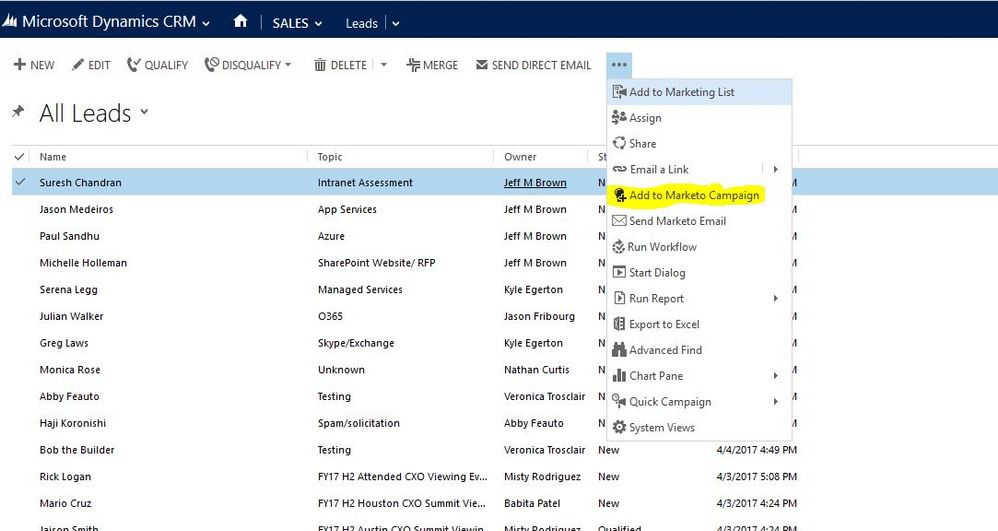Click the Leads breadcrumb label
The image size is (998, 531).
362,24
